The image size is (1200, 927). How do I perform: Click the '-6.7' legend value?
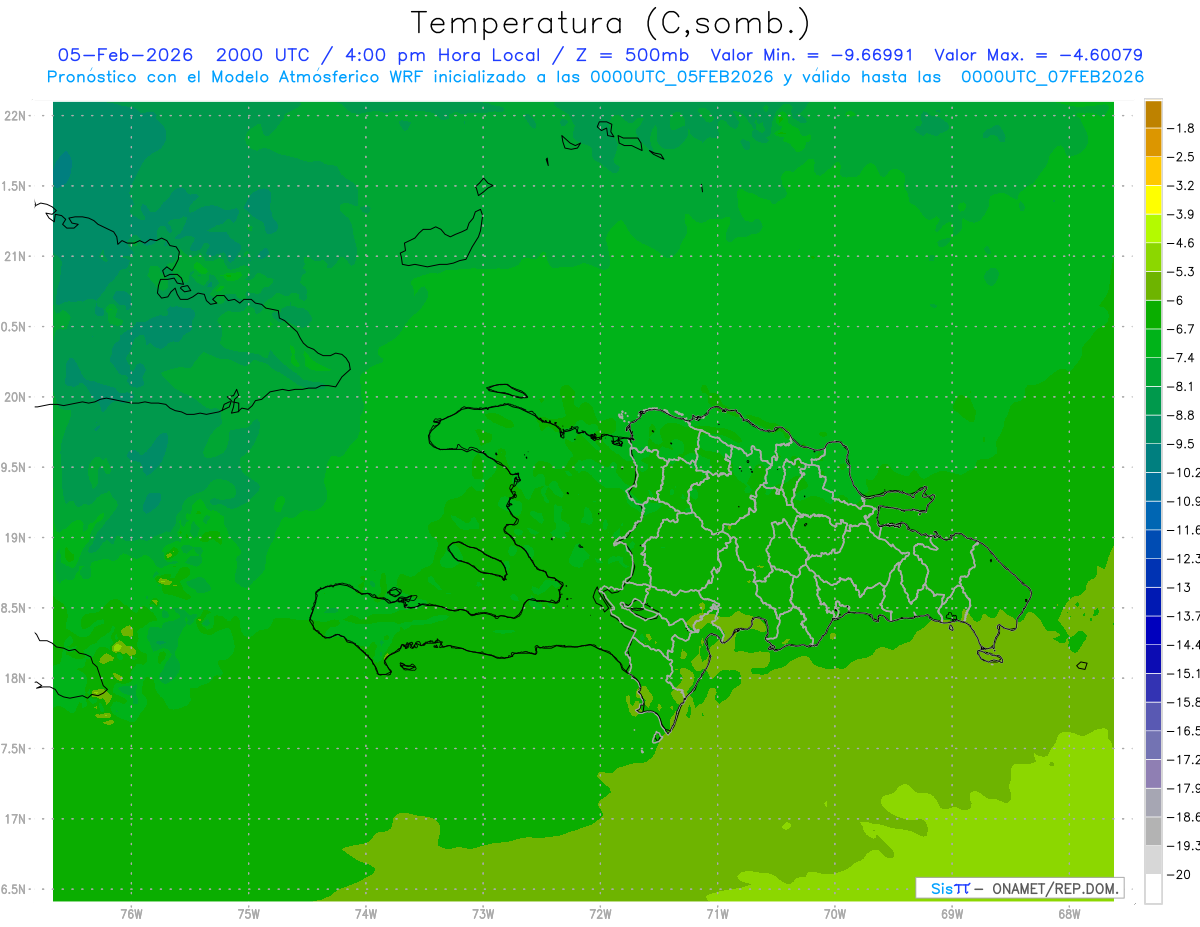click(1181, 329)
